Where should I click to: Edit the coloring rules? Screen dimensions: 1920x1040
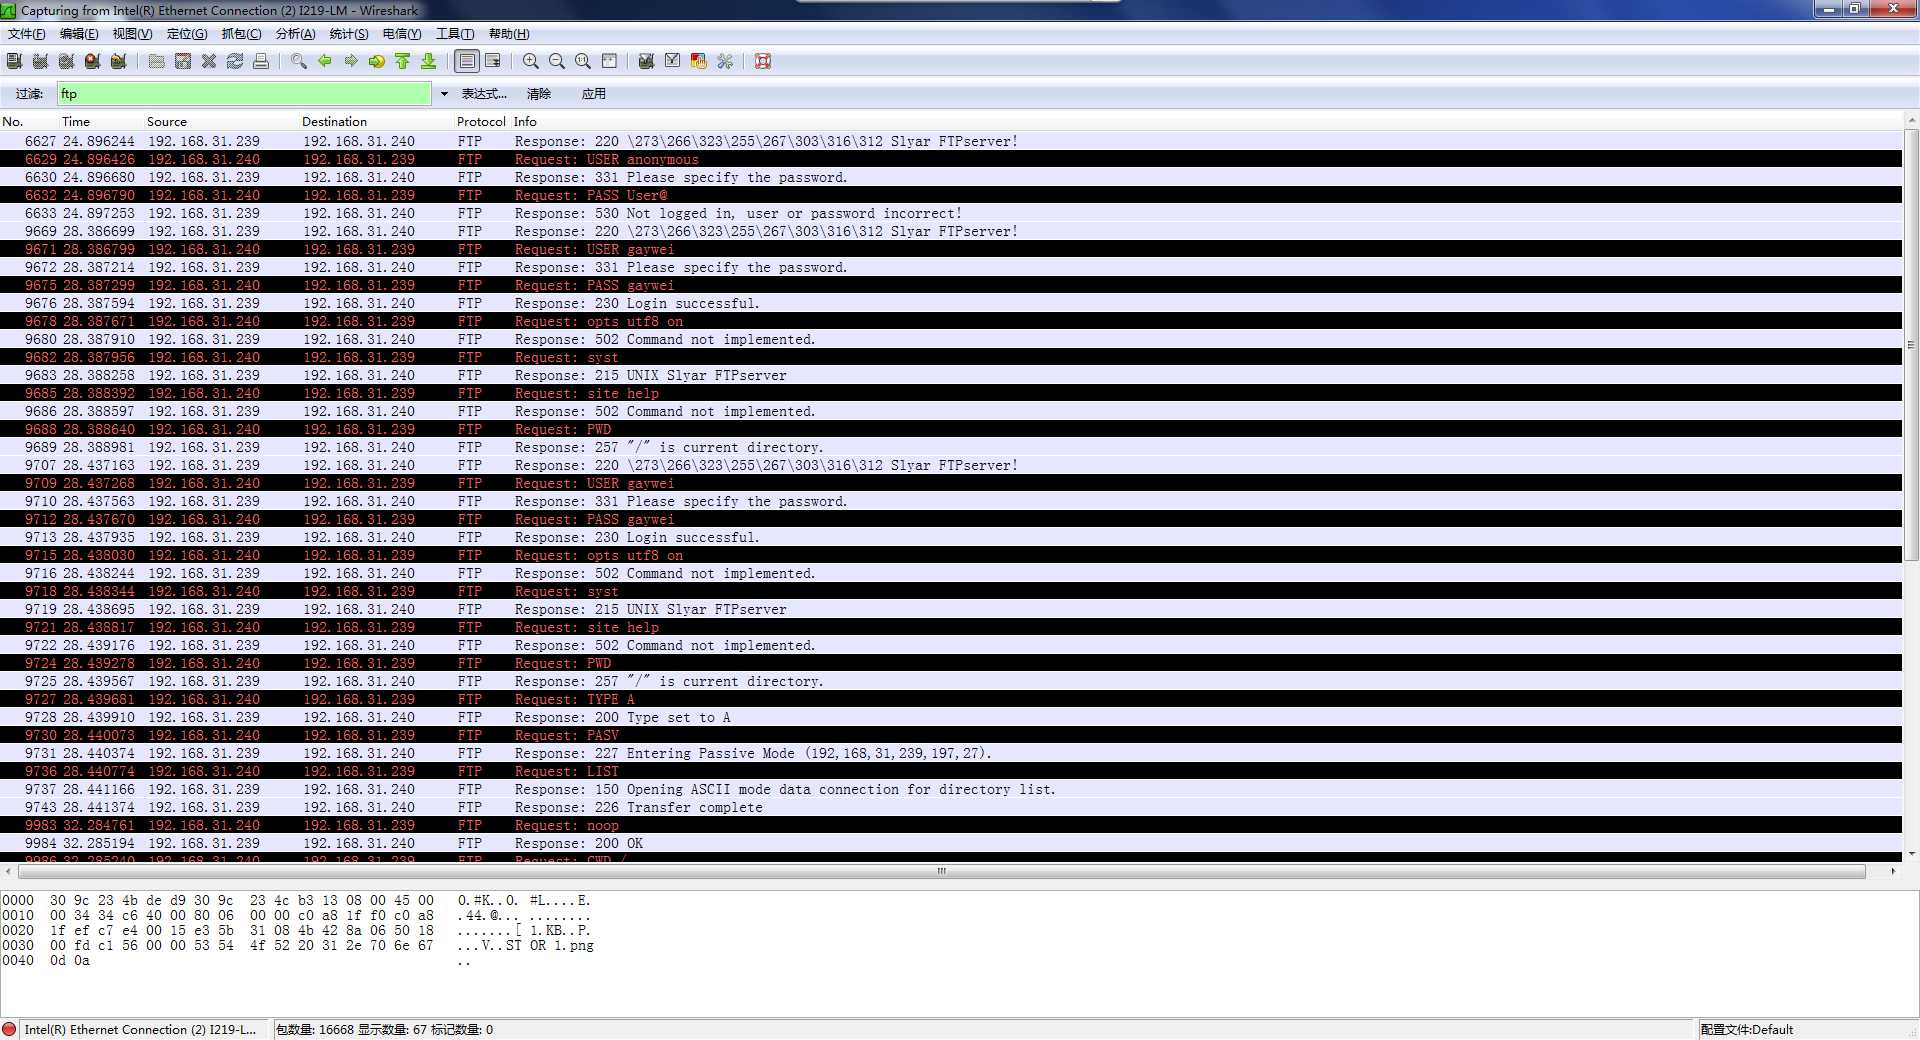click(x=699, y=61)
